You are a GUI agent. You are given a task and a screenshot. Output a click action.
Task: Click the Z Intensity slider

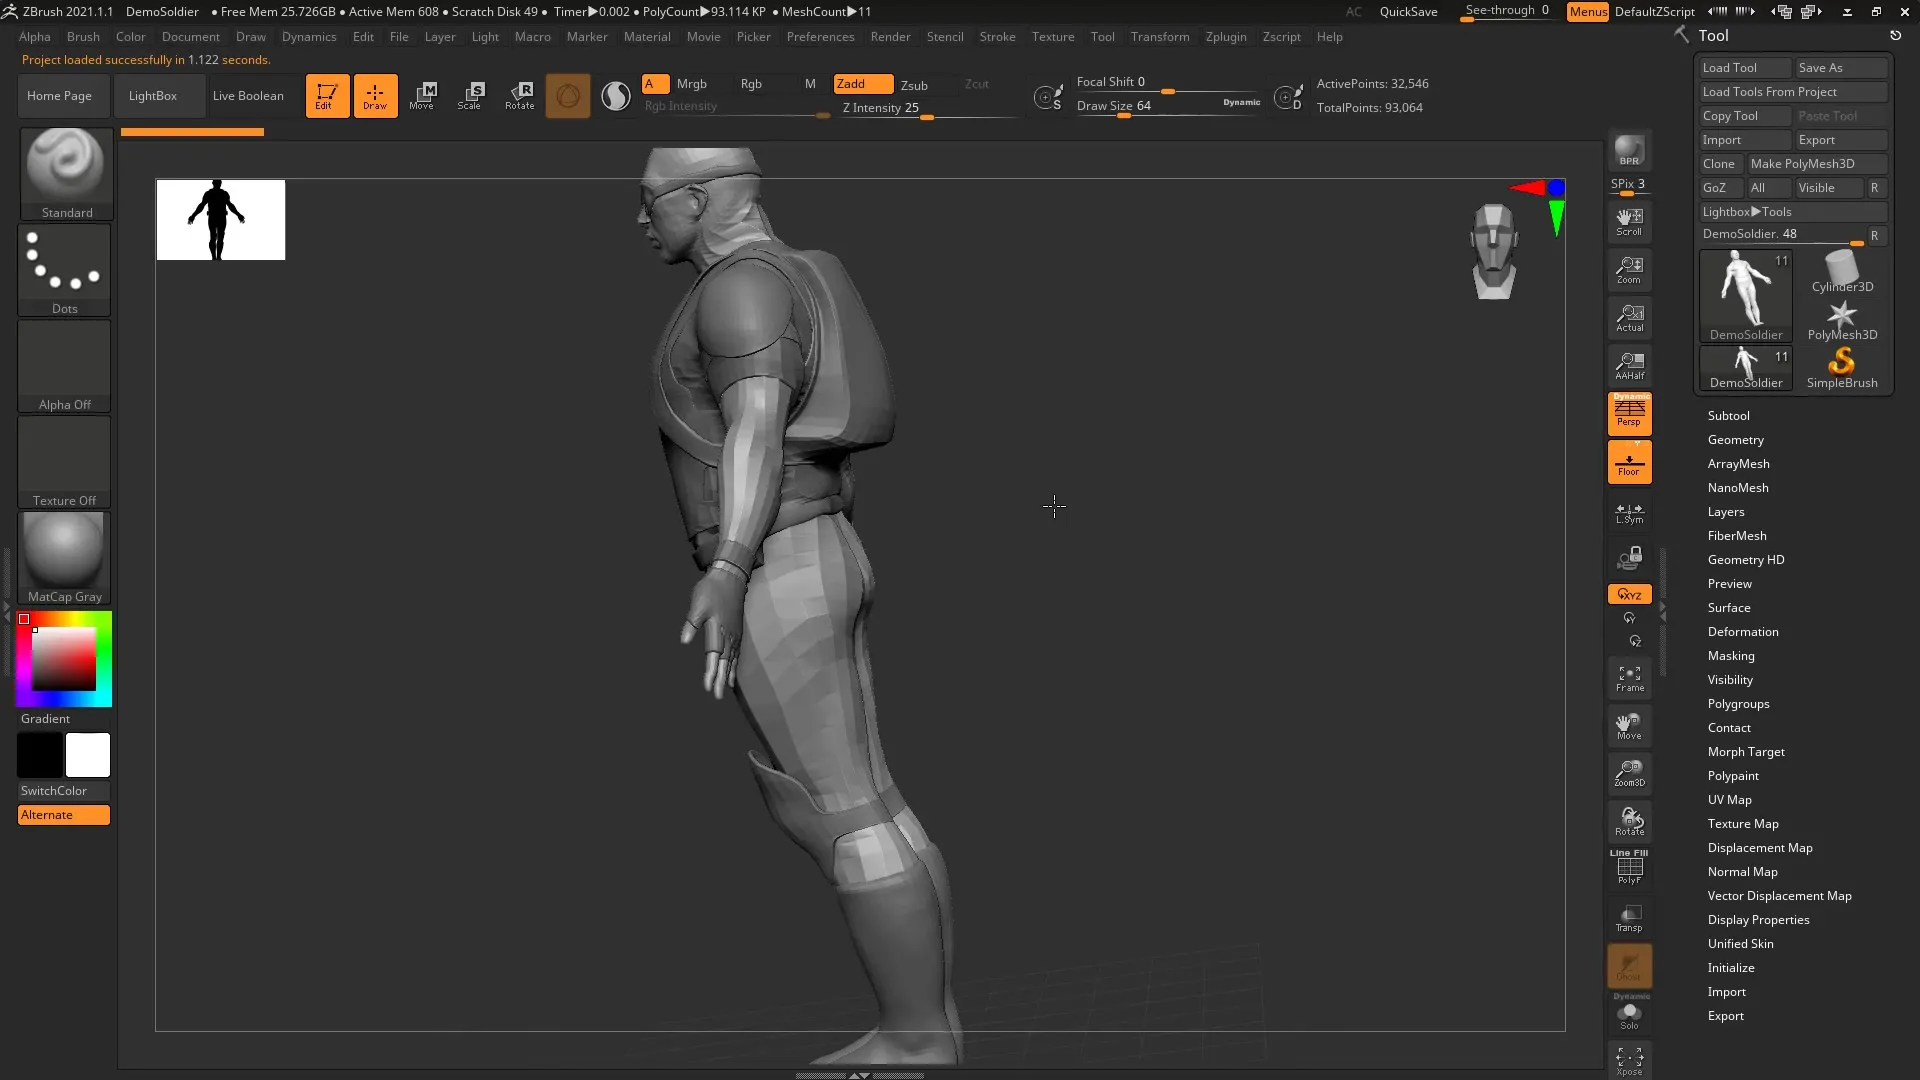point(926,109)
